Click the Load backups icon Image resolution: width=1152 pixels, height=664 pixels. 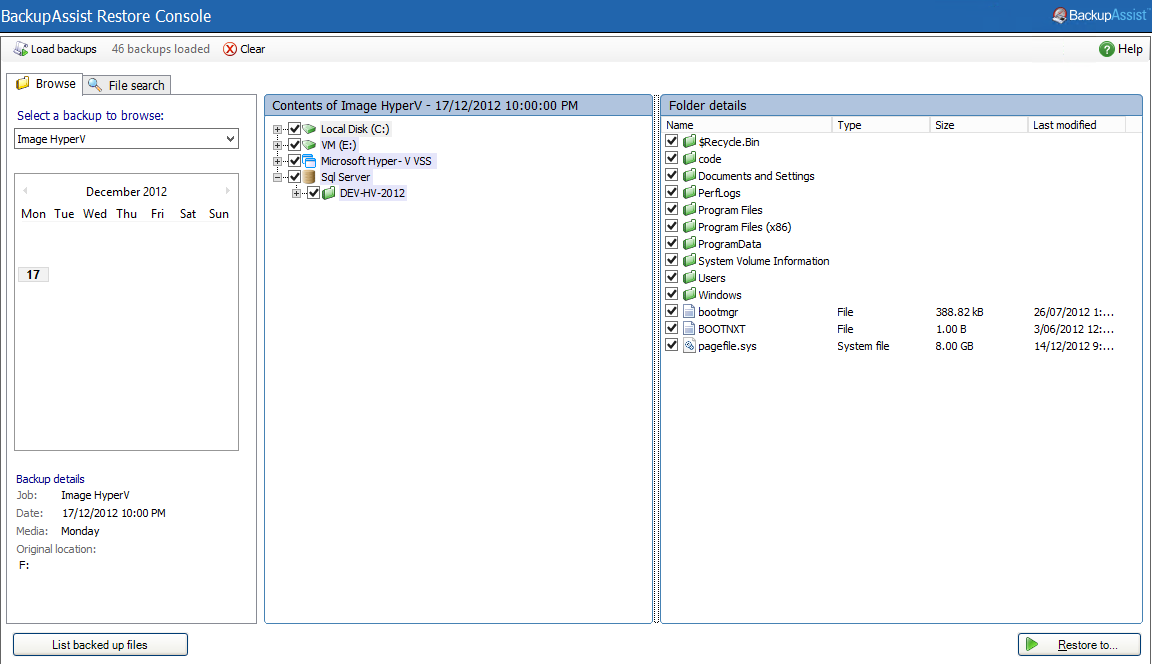[x=20, y=49]
